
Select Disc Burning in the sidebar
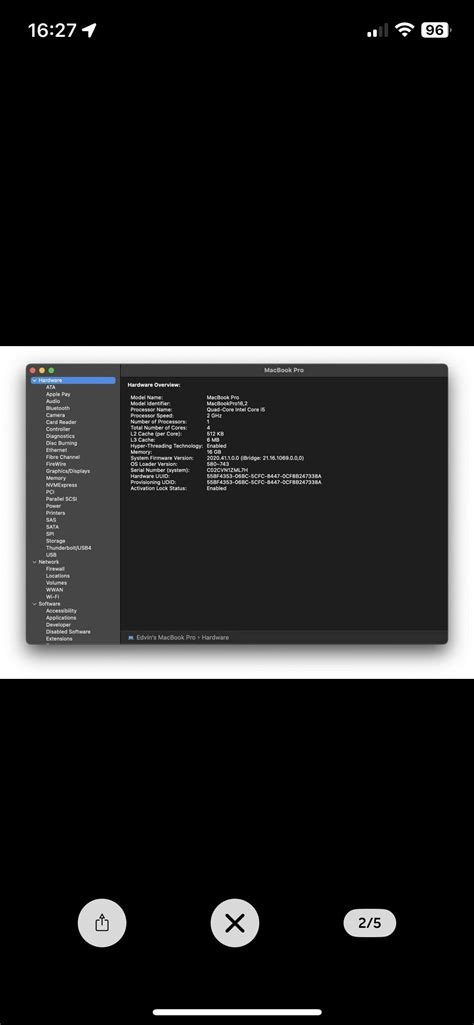click(61, 443)
